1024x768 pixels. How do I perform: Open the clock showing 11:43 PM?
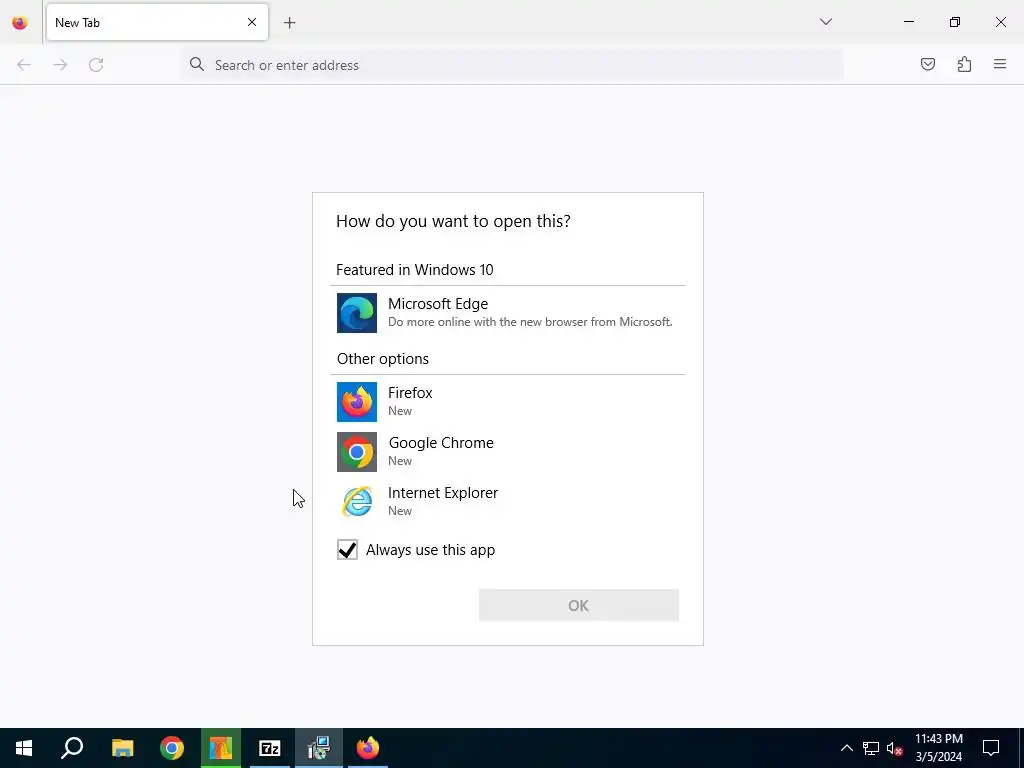point(938,748)
